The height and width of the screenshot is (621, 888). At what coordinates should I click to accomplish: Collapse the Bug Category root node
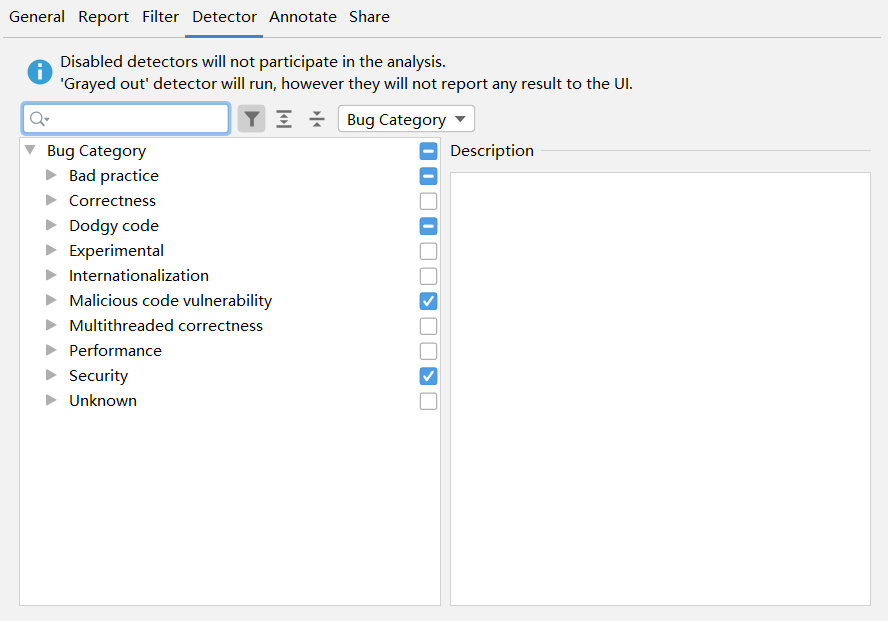[x=30, y=151]
